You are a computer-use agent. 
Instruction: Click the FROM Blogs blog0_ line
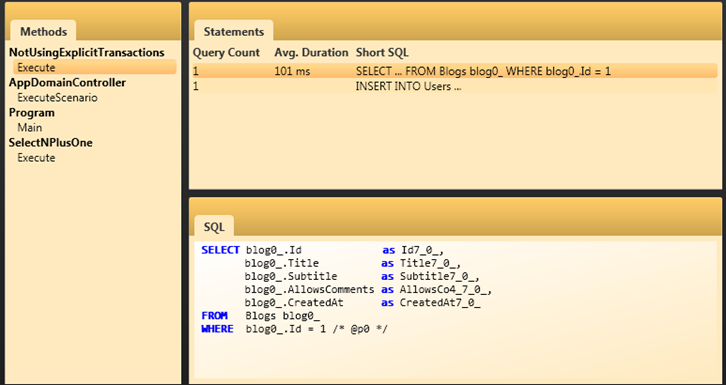(x=261, y=316)
